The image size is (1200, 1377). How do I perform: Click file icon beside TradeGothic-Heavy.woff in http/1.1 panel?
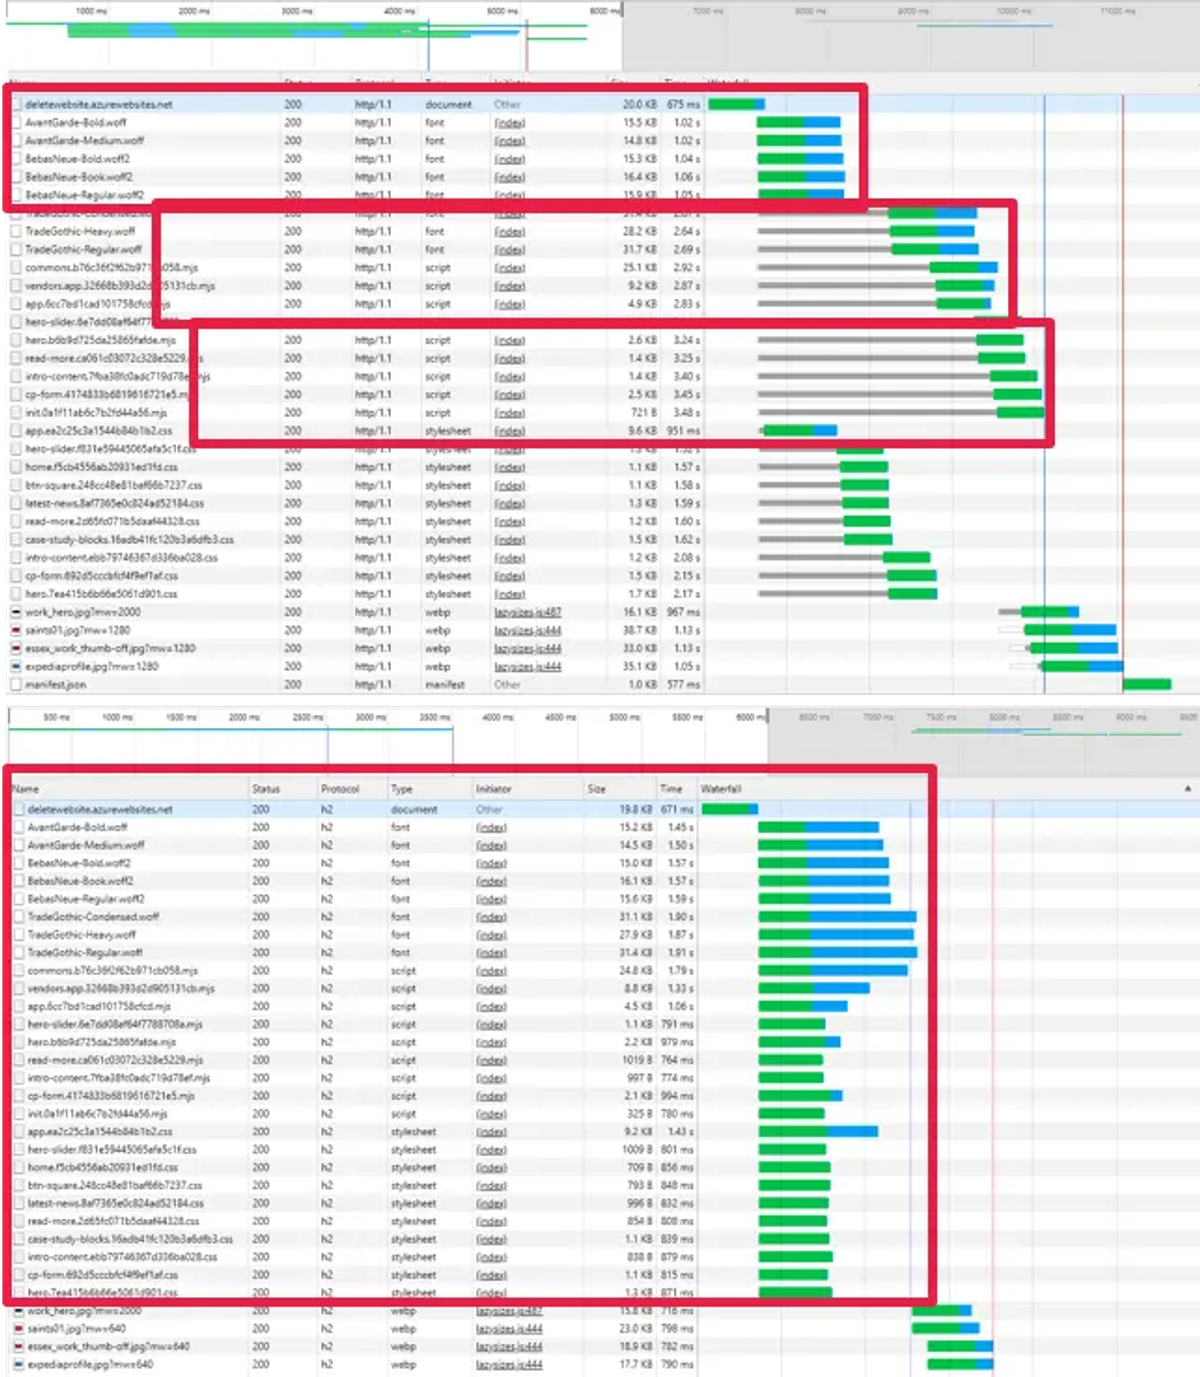(x=16, y=231)
